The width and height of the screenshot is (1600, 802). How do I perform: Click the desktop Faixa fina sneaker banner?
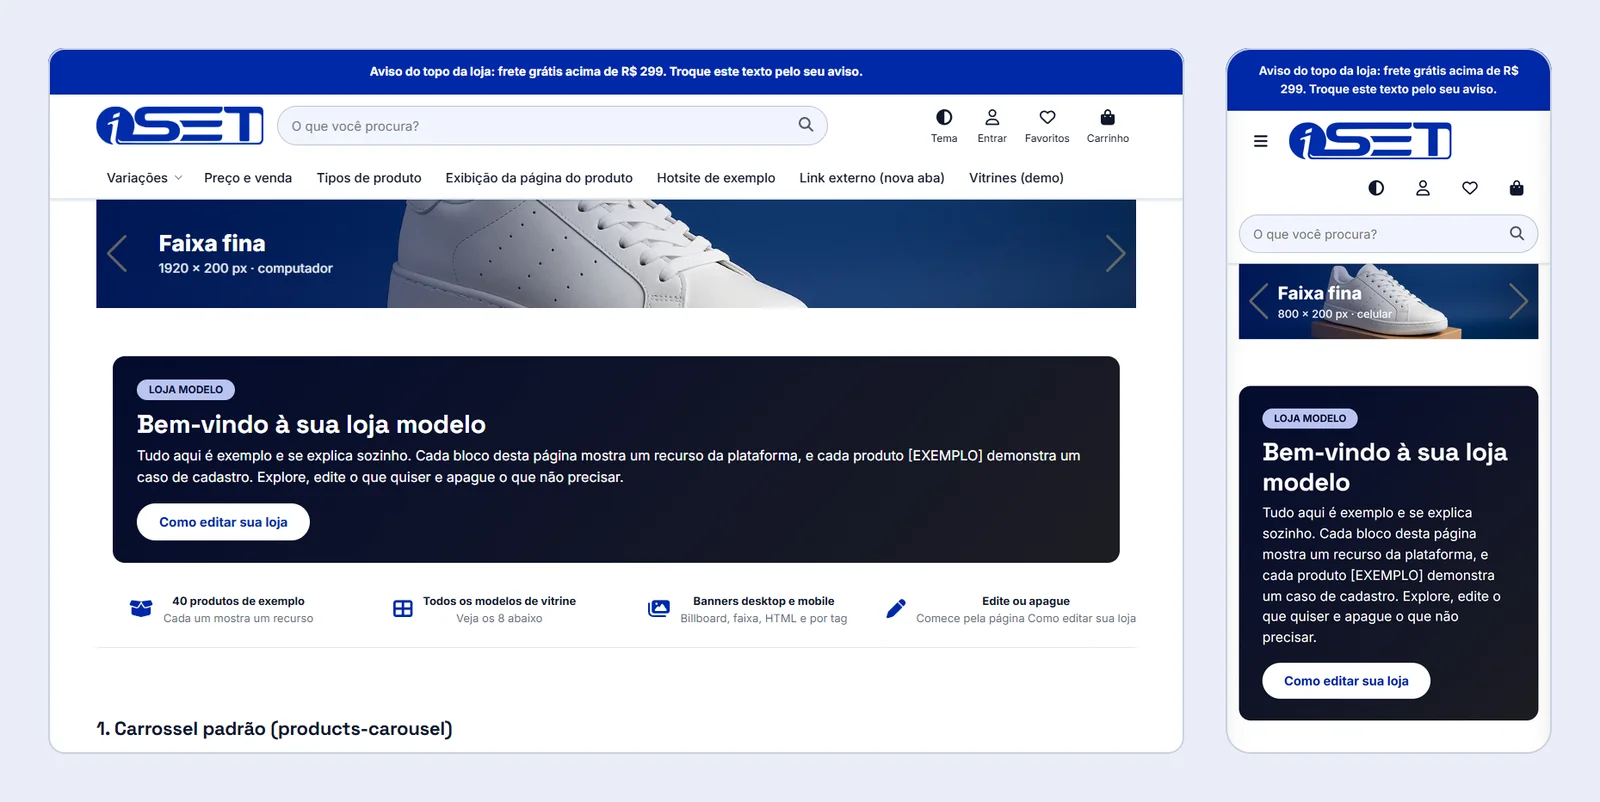(x=616, y=254)
